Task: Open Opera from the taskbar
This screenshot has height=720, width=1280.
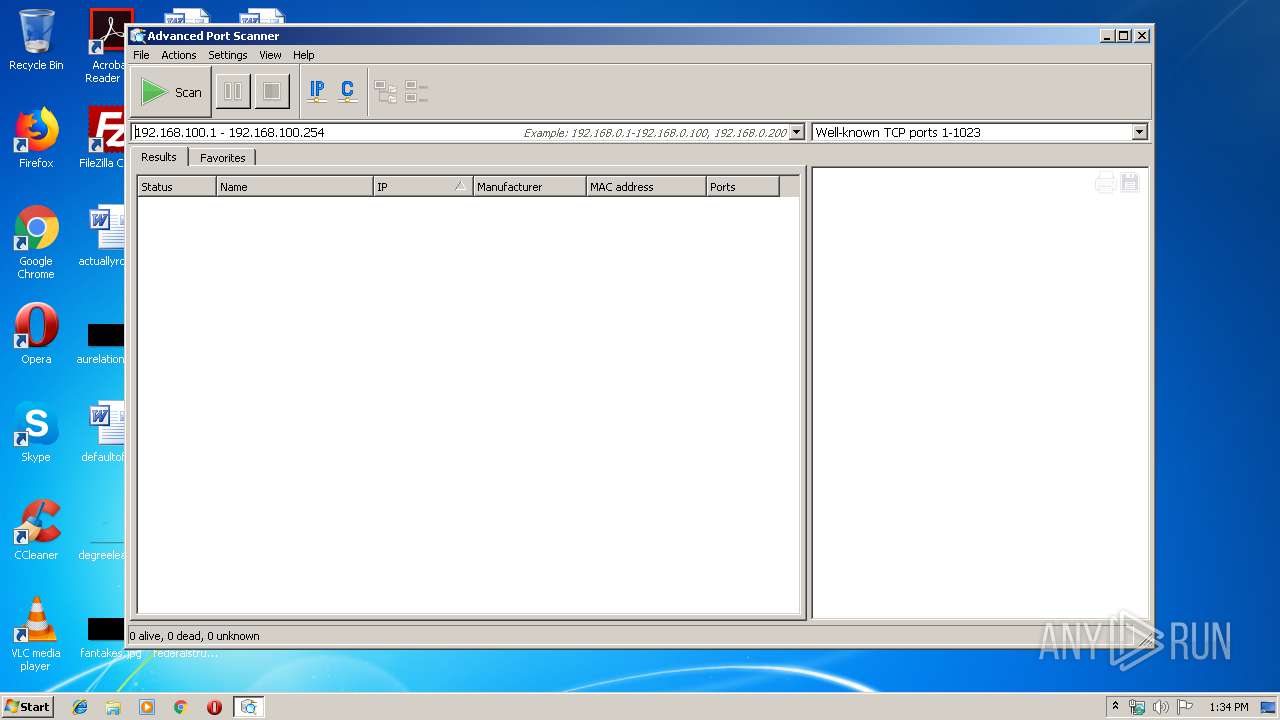Action: [x=214, y=707]
